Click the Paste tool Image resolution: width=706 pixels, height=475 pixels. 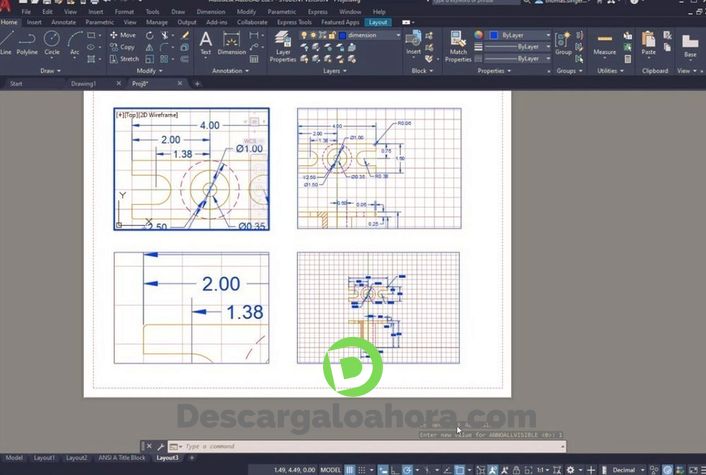tap(648, 43)
